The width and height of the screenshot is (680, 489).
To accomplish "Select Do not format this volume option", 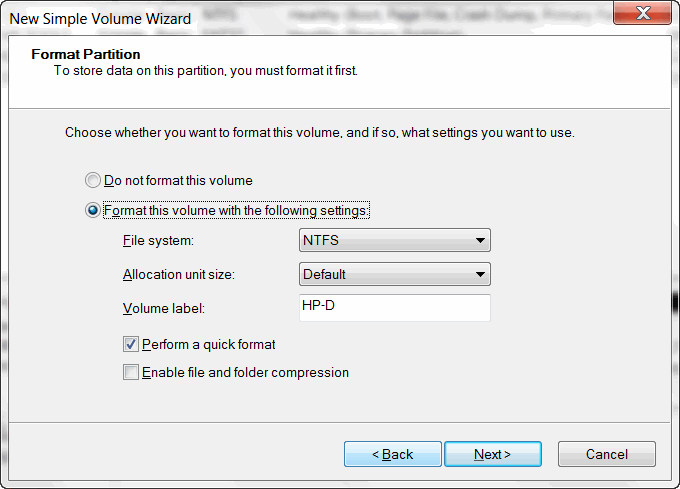I will 92,180.
